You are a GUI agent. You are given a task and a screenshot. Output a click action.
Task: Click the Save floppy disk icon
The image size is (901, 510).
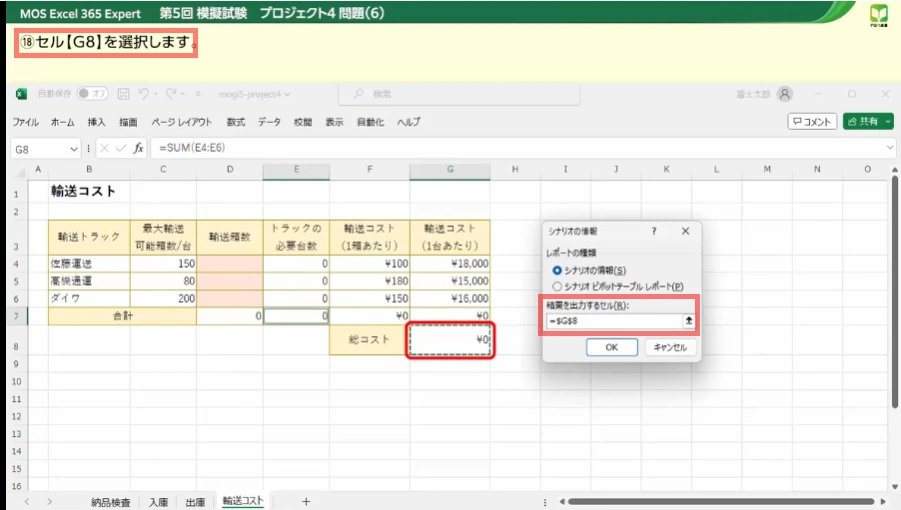pos(124,94)
